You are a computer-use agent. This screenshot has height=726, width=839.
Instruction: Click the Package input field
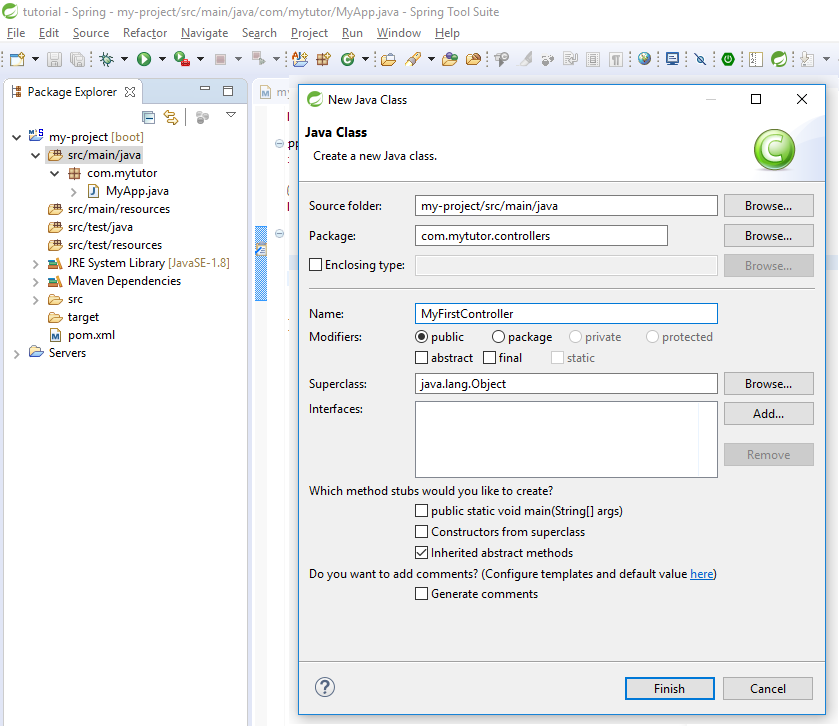pos(541,236)
